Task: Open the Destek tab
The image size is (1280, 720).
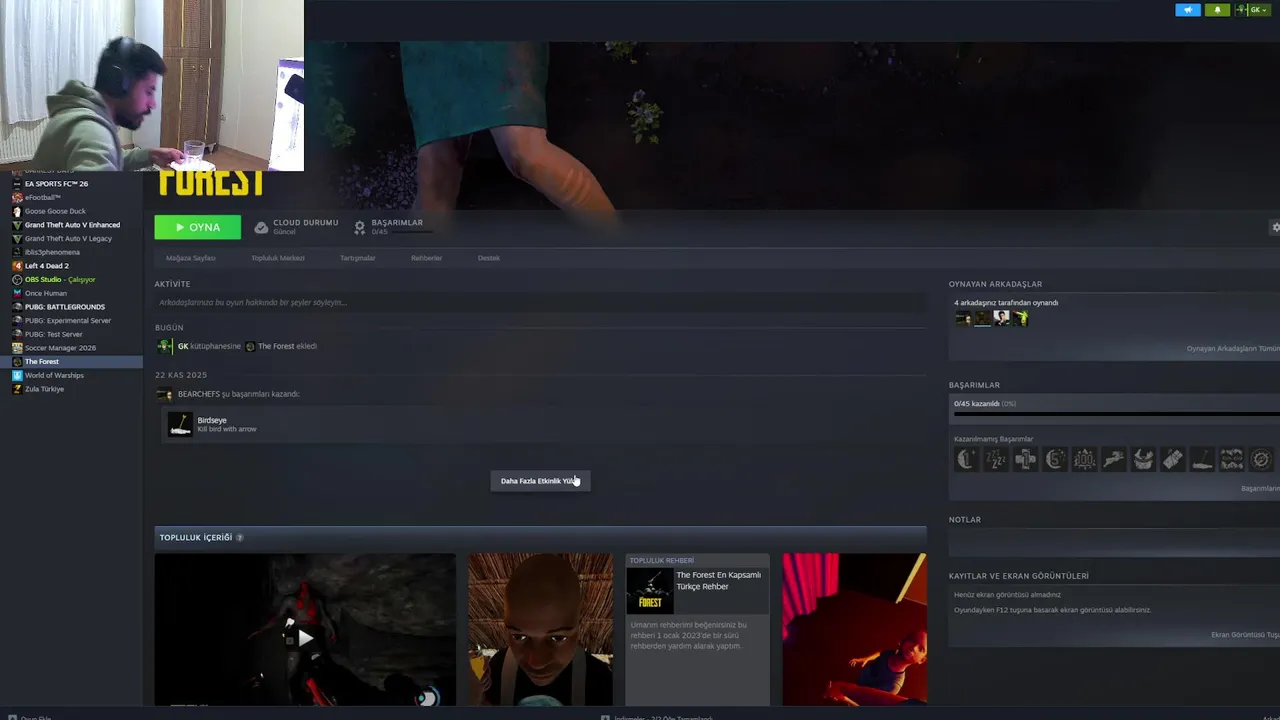Action: tap(489, 258)
